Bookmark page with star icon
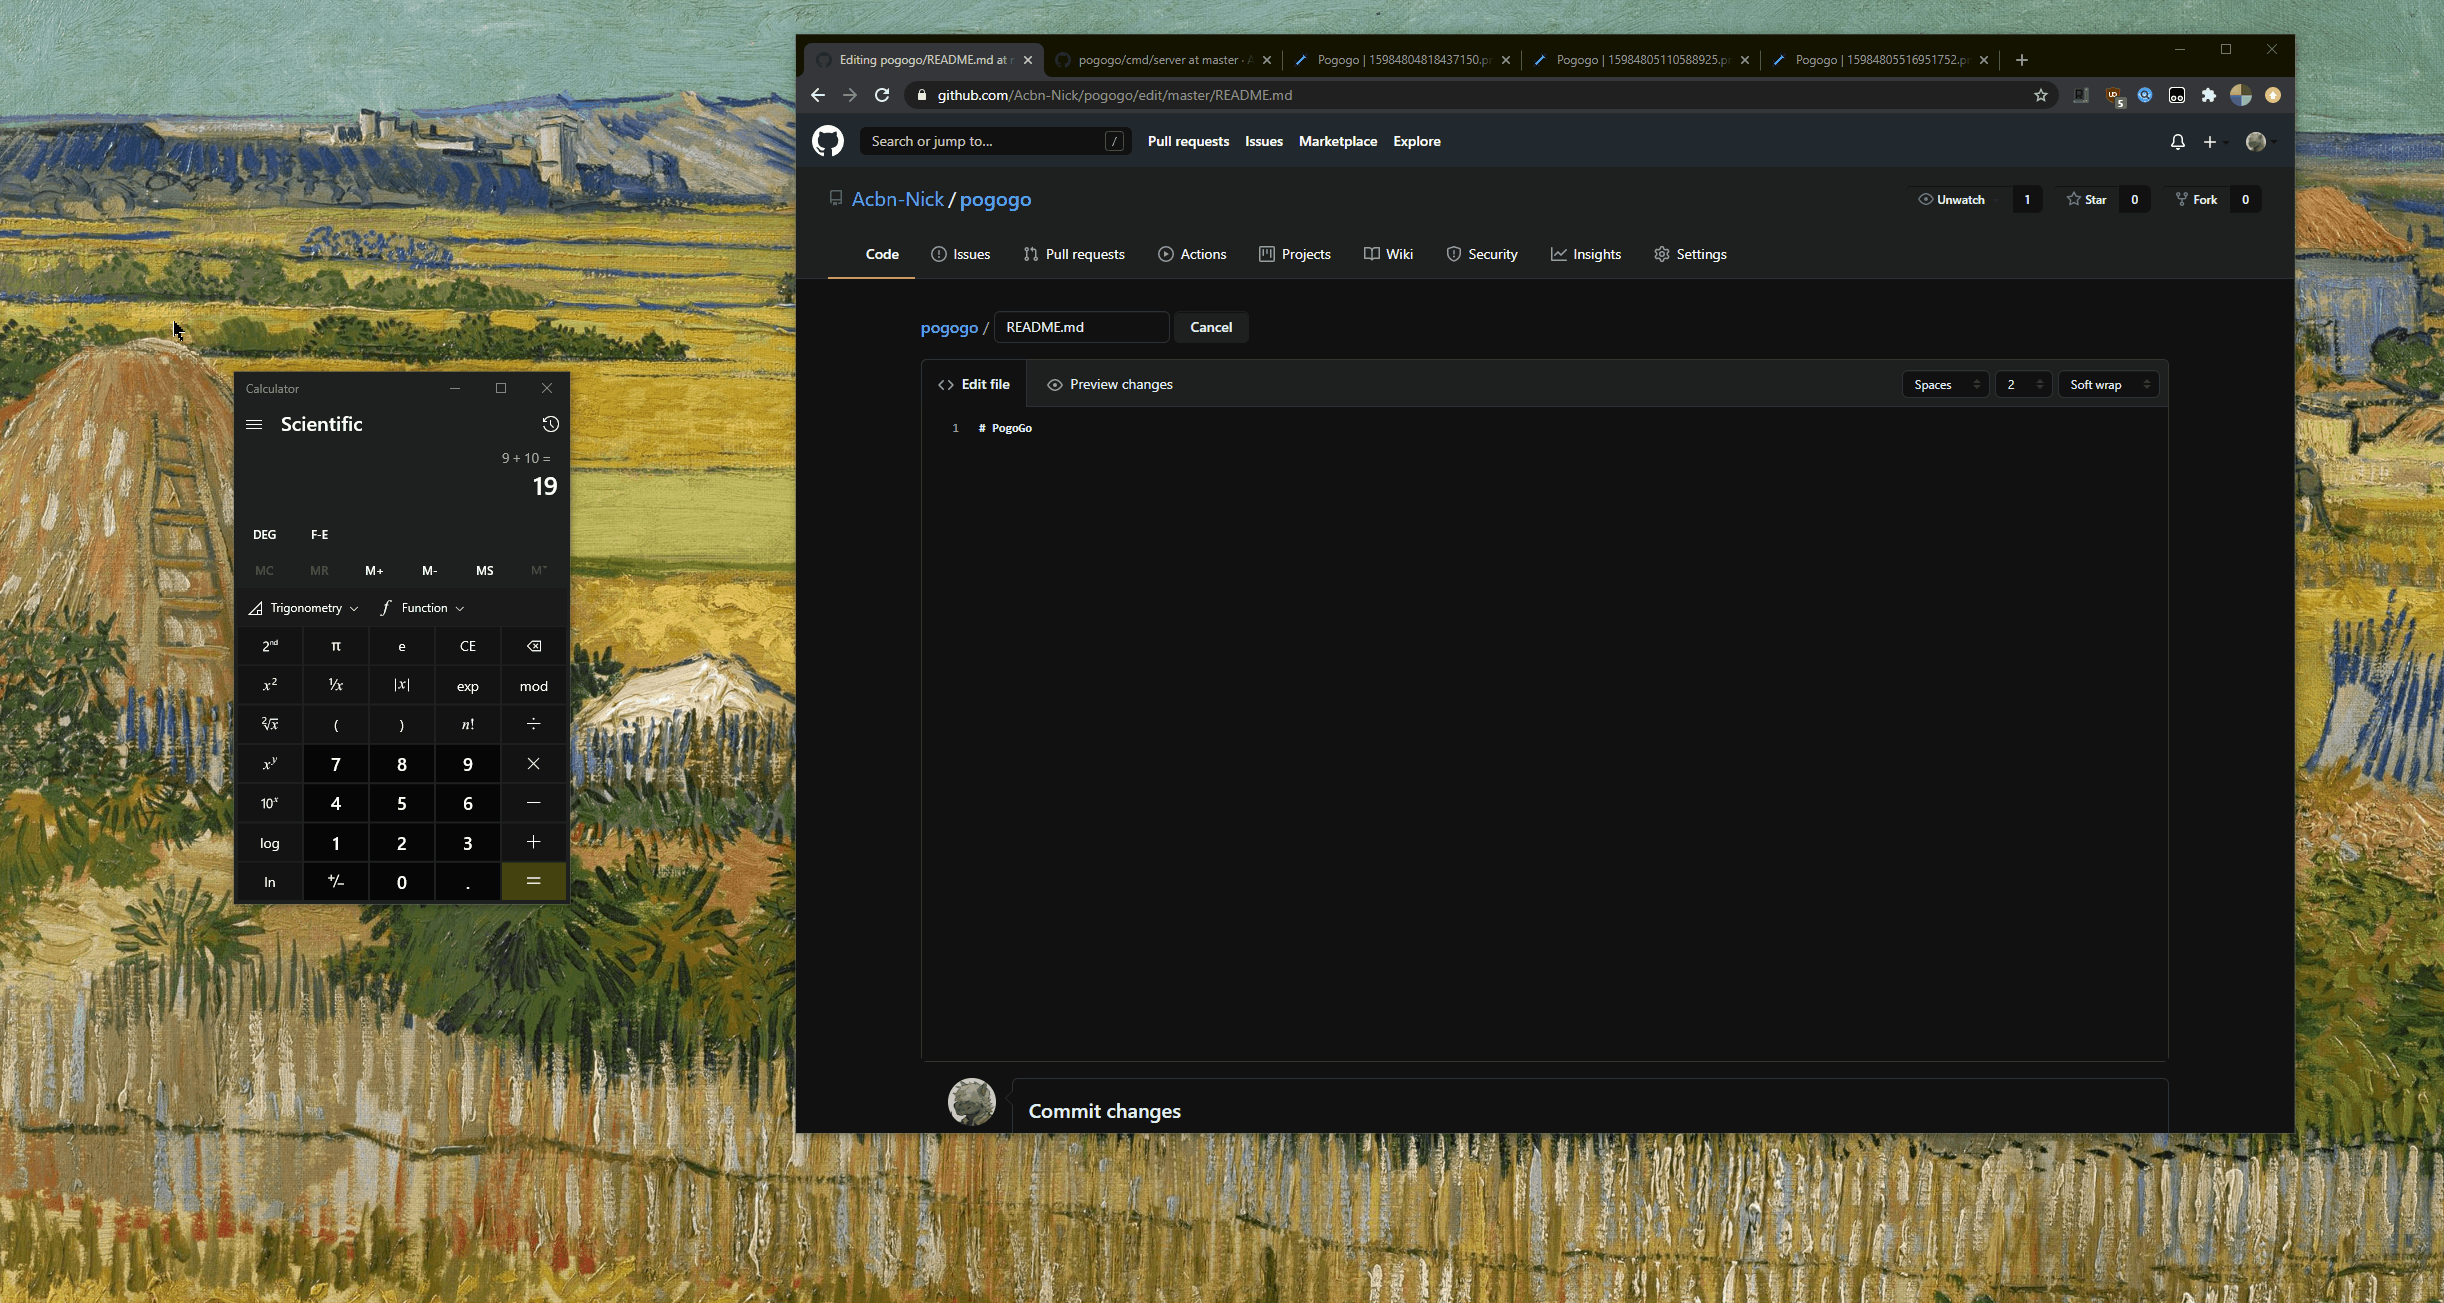The image size is (2444, 1303). pos(2040,95)
